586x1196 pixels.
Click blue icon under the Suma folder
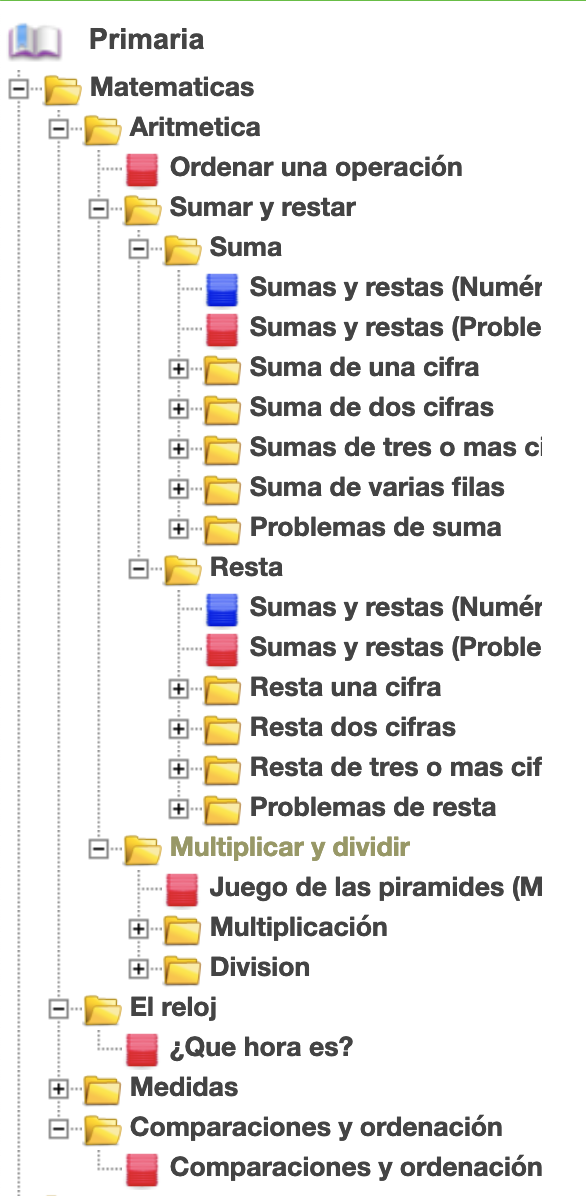[222, 289]
